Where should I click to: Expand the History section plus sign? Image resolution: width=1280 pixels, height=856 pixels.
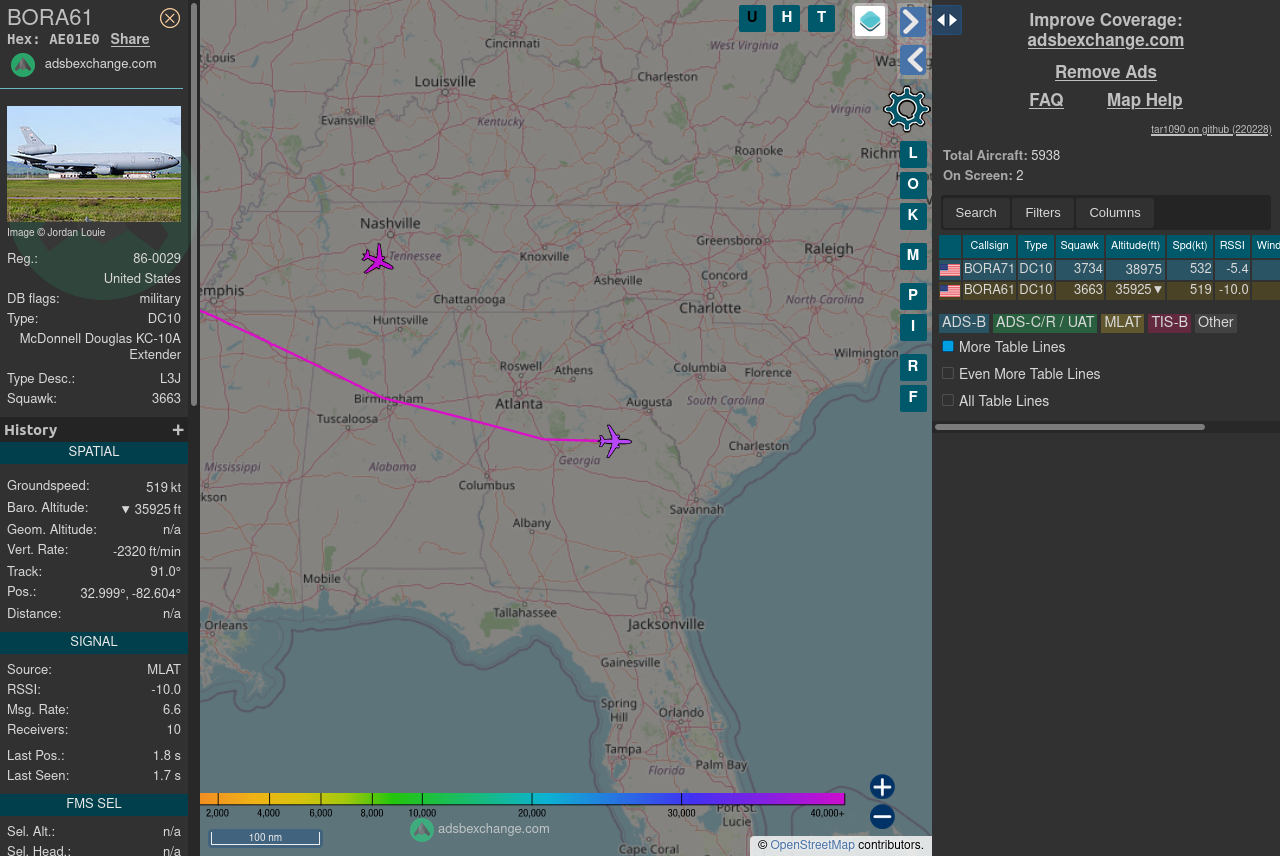(178, 430)
